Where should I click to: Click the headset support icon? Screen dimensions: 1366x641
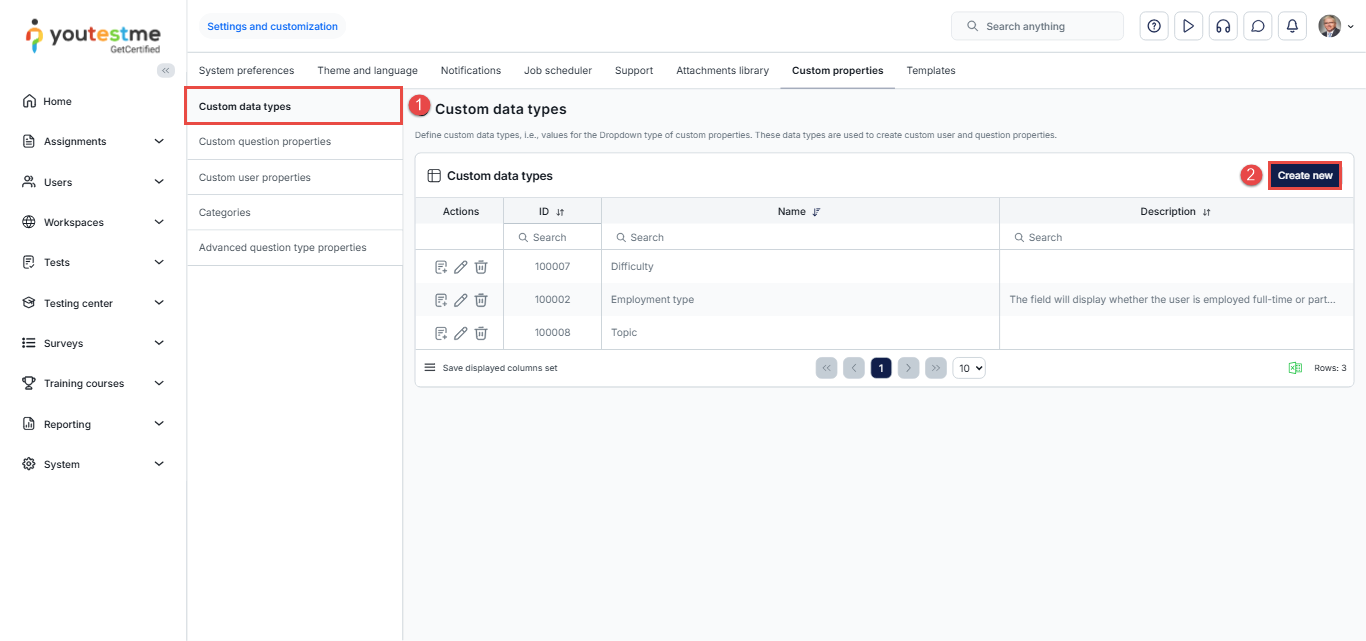(1222, 27)
